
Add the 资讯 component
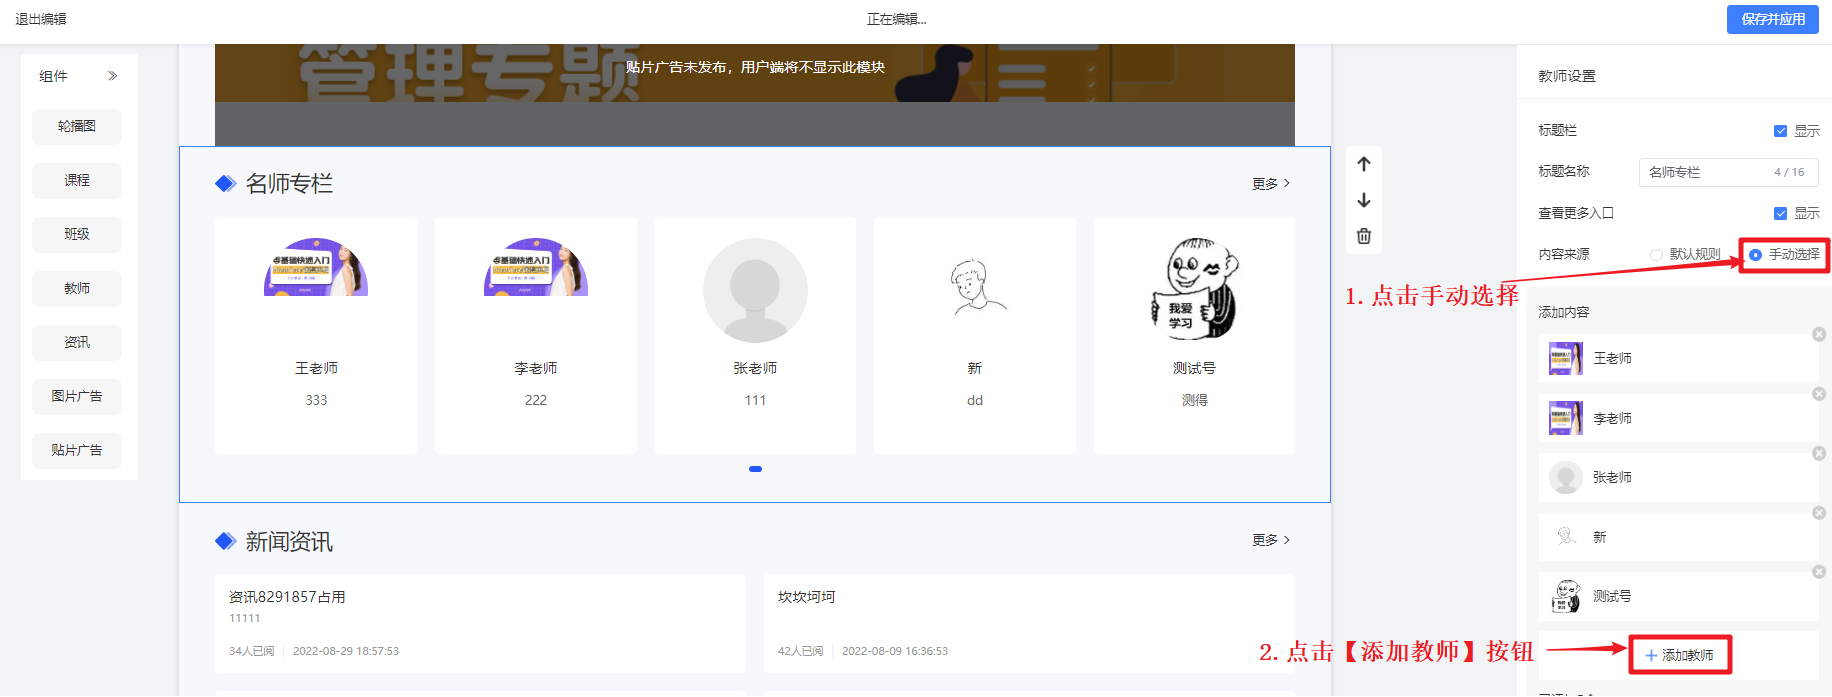point(77,343)
